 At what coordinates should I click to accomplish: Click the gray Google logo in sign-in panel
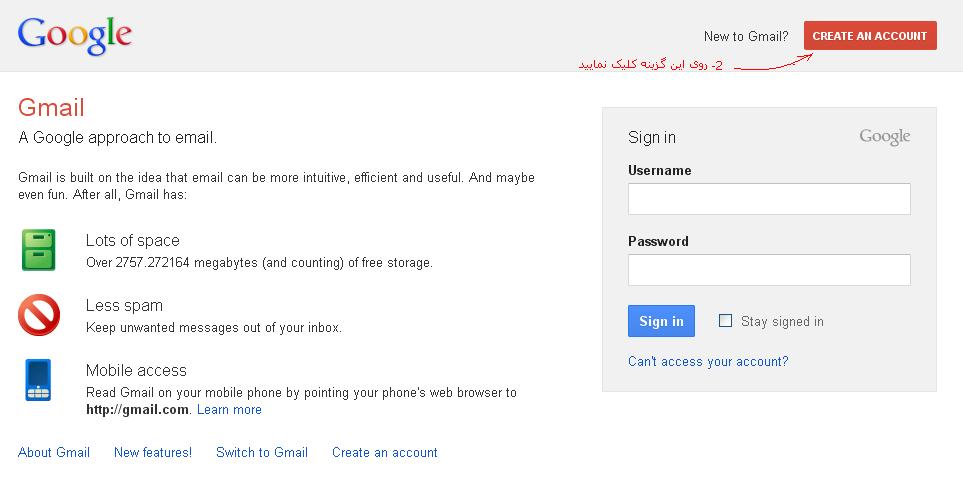click(884, 137)
